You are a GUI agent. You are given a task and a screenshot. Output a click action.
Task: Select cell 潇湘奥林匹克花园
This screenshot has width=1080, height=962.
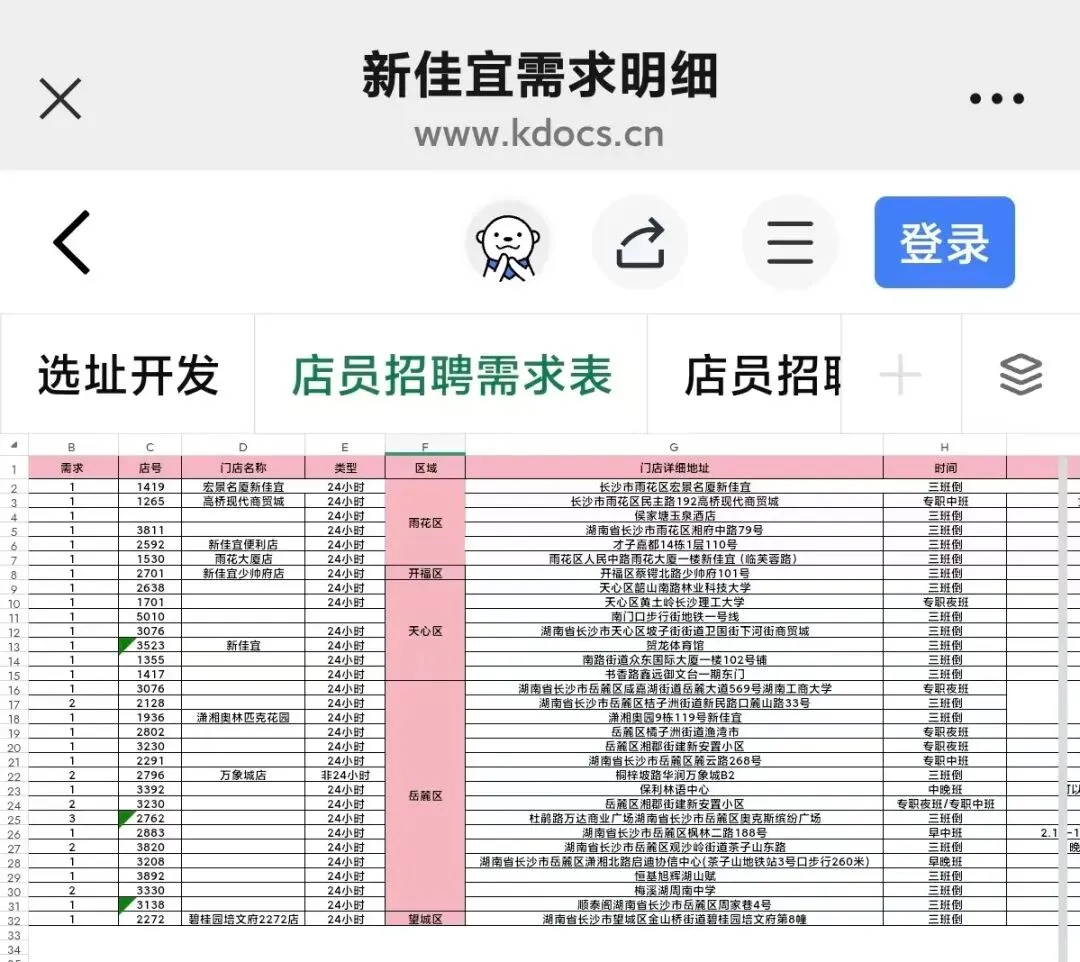(243, 718)
